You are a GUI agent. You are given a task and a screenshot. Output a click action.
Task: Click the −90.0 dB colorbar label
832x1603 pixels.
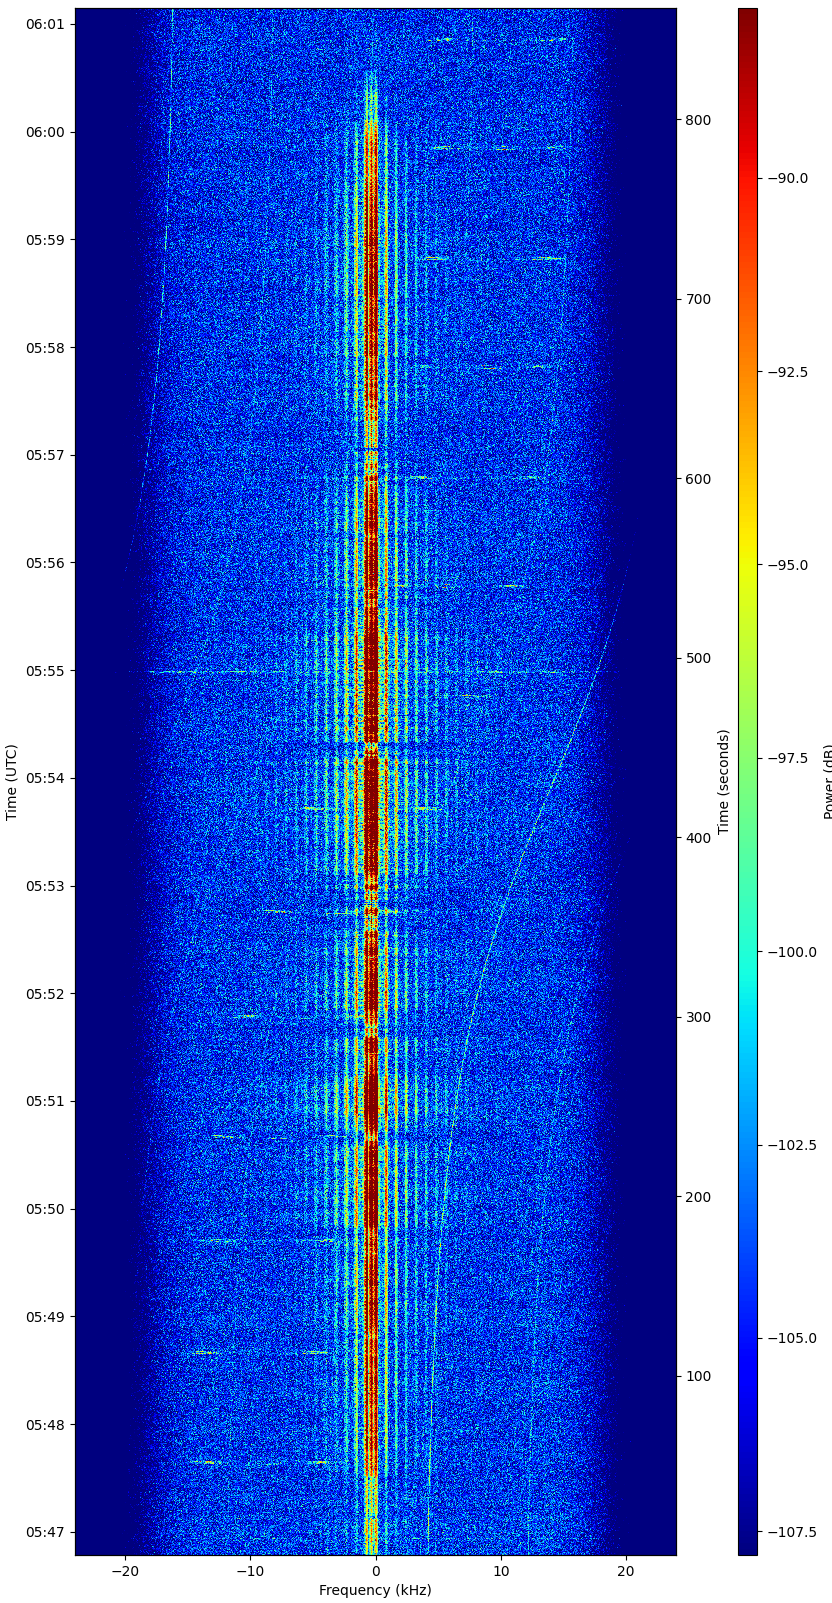point(791,178)
